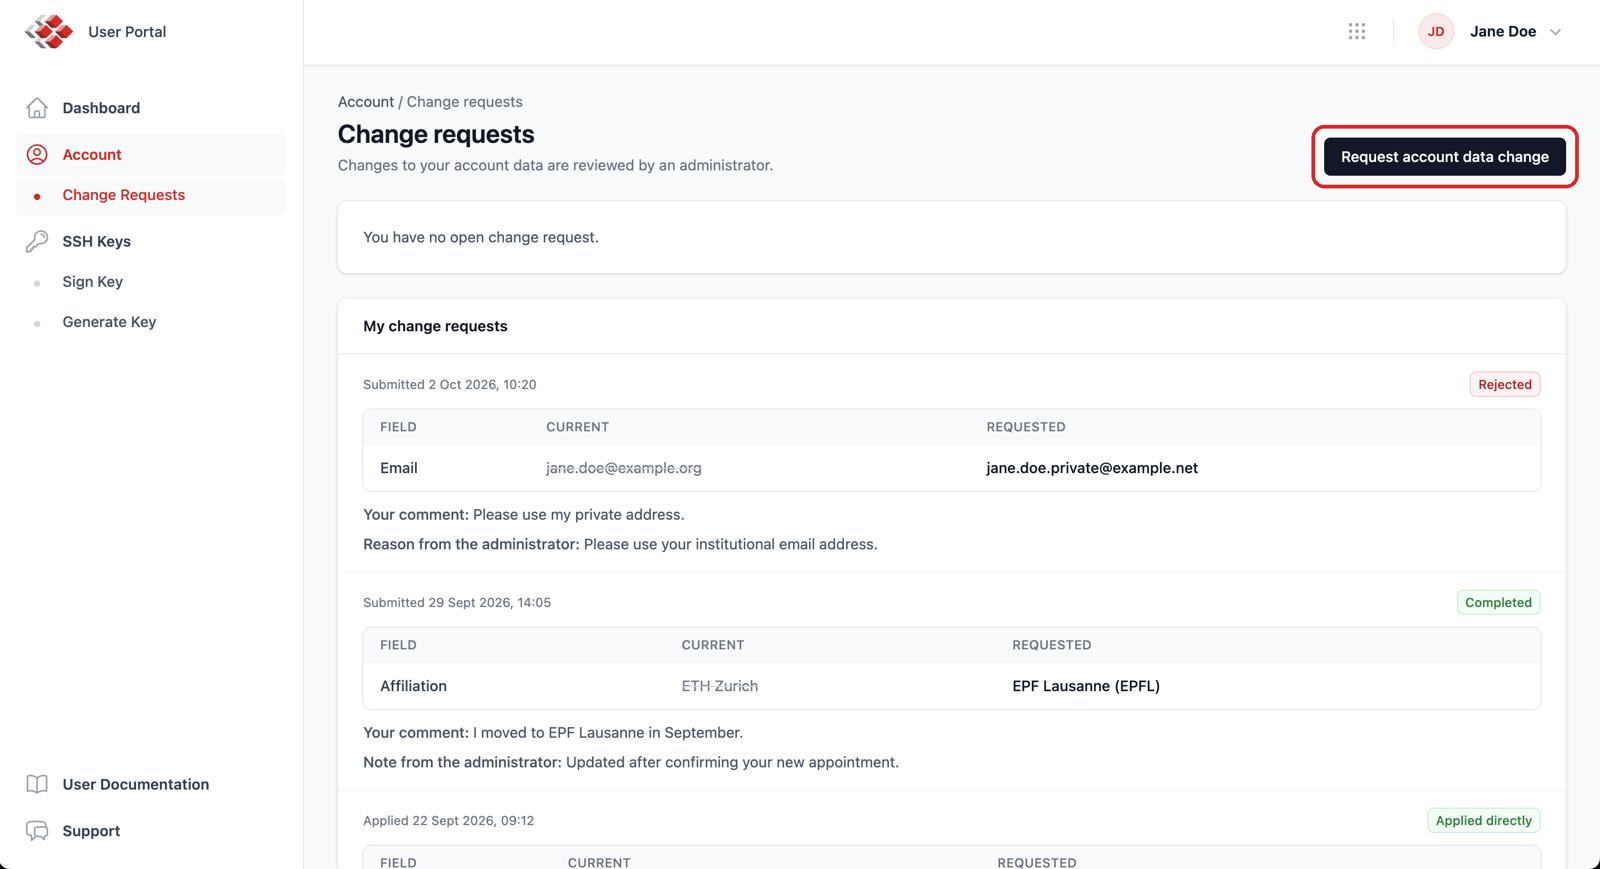Click the EPF Lausanne (EPFL) value

coord(1086,686)
